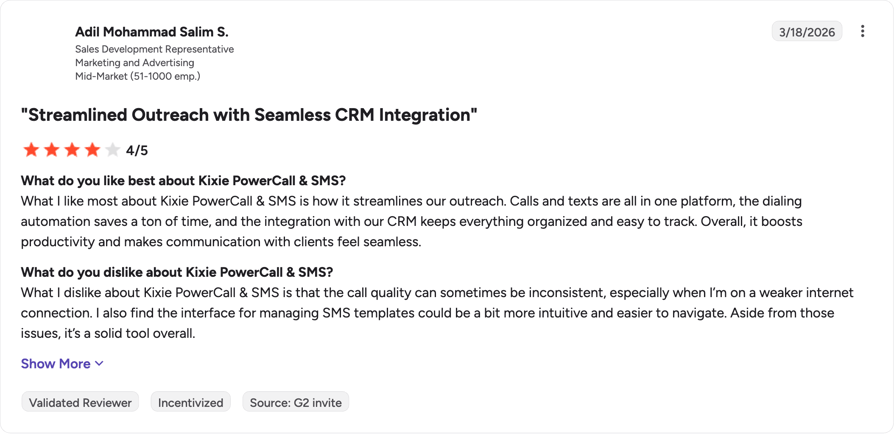The width and height of the screenshot is (894, 434).
Task: Click the 'What do you dislike' heading
Action: [177, 271]
